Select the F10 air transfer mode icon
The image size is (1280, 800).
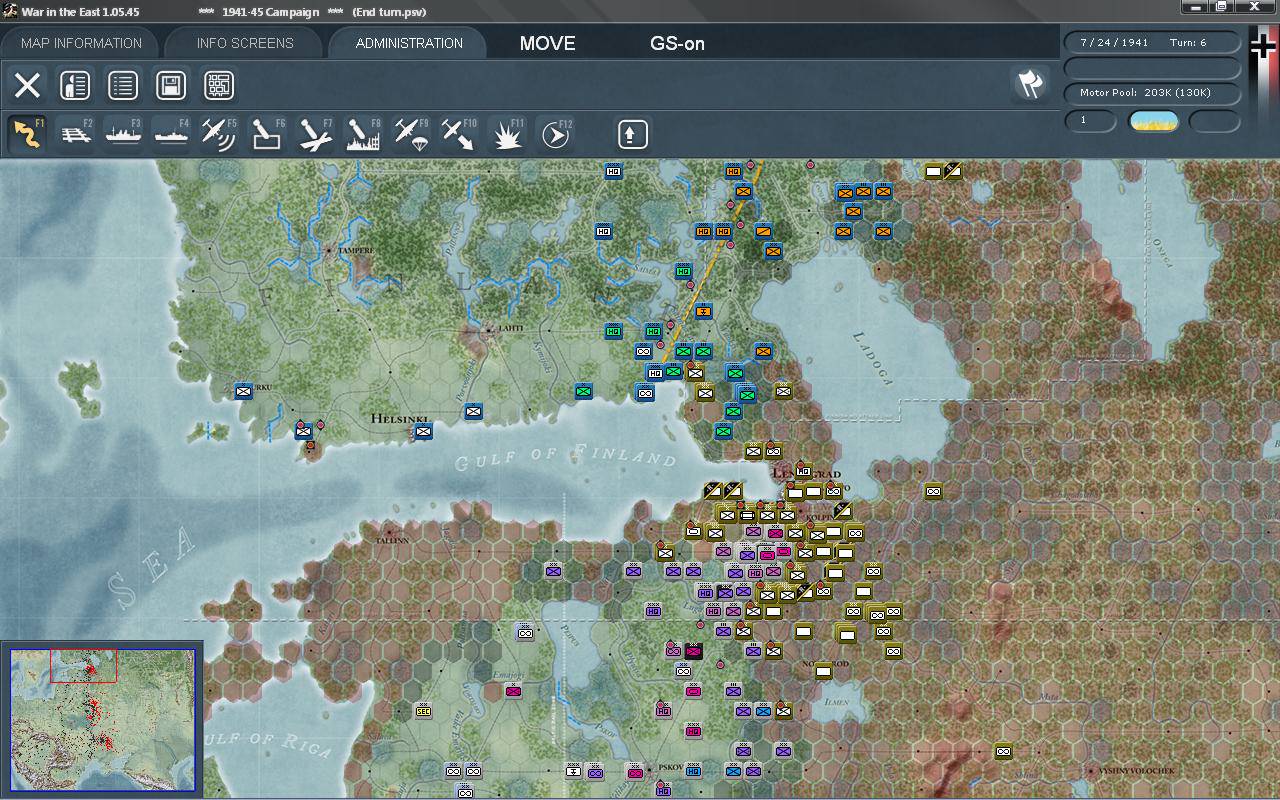pos(460,134)
